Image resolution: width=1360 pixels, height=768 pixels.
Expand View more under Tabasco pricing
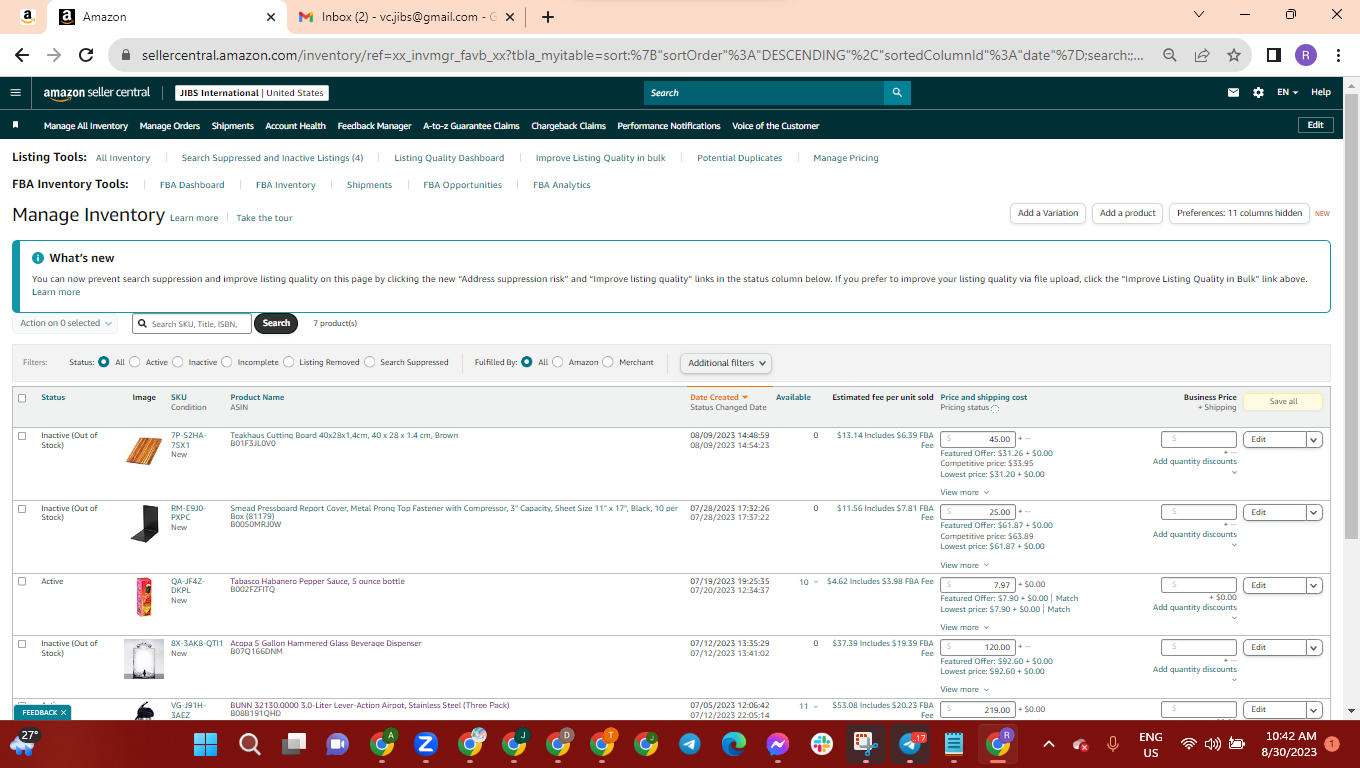[x=964, y=627]
